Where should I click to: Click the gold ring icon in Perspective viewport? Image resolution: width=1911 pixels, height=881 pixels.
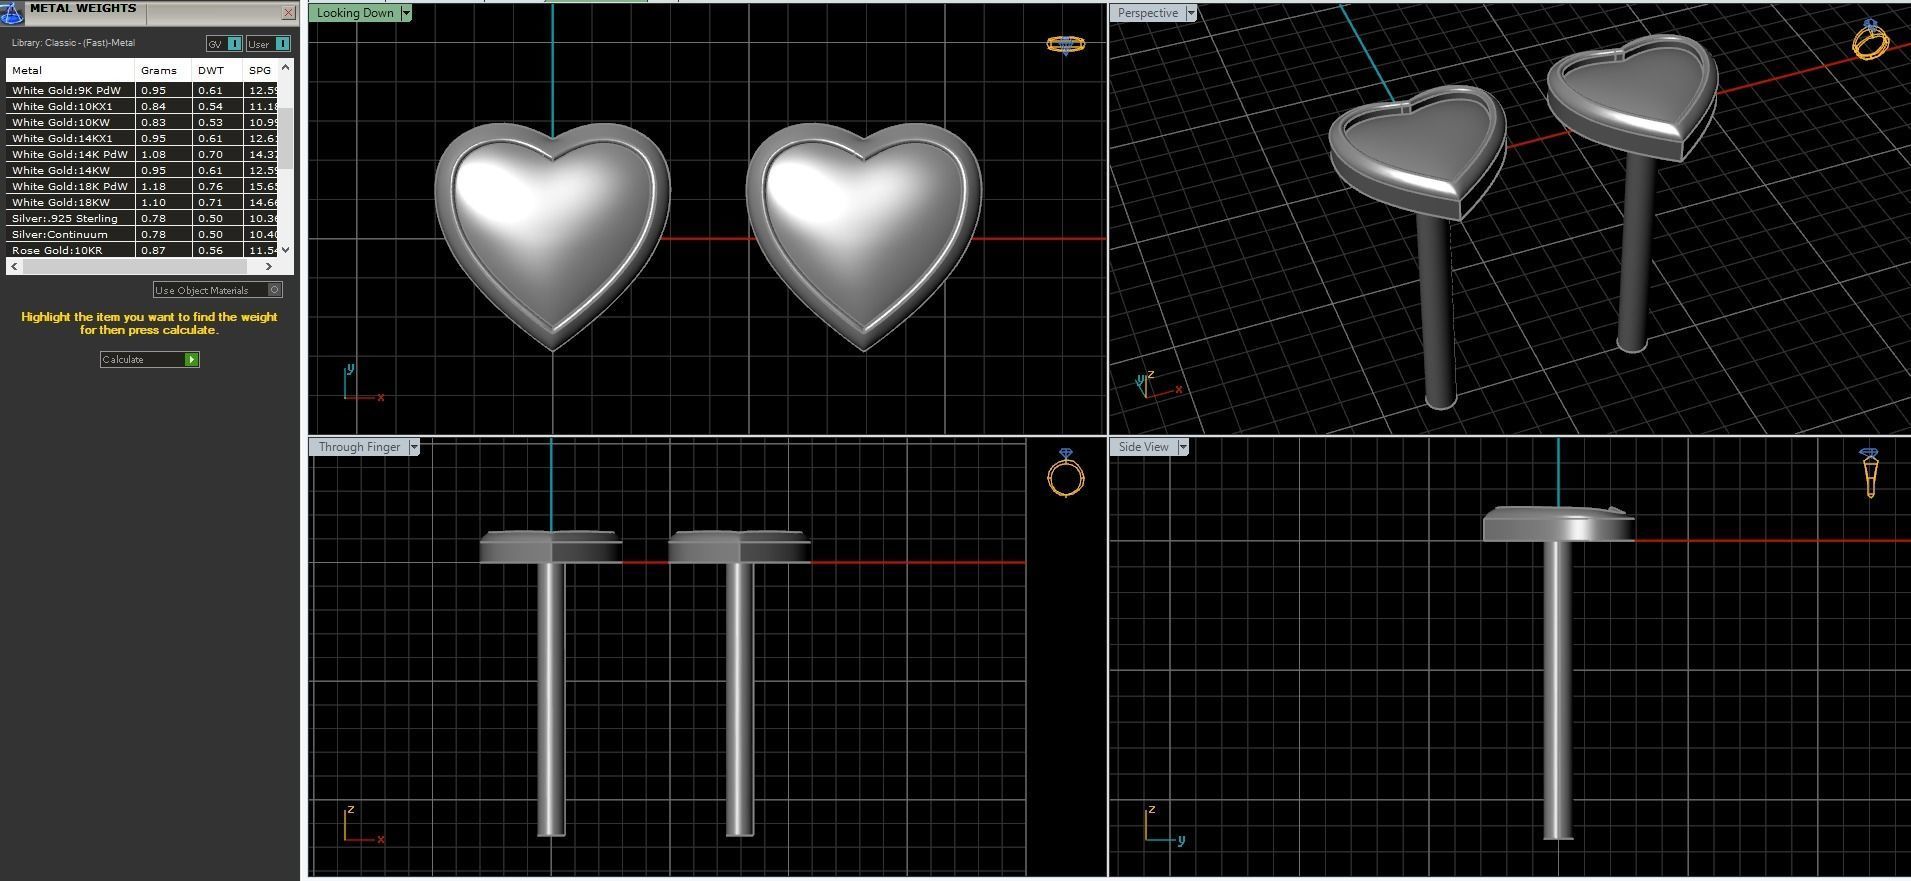pyautogui.click(x=1870, y=40)
